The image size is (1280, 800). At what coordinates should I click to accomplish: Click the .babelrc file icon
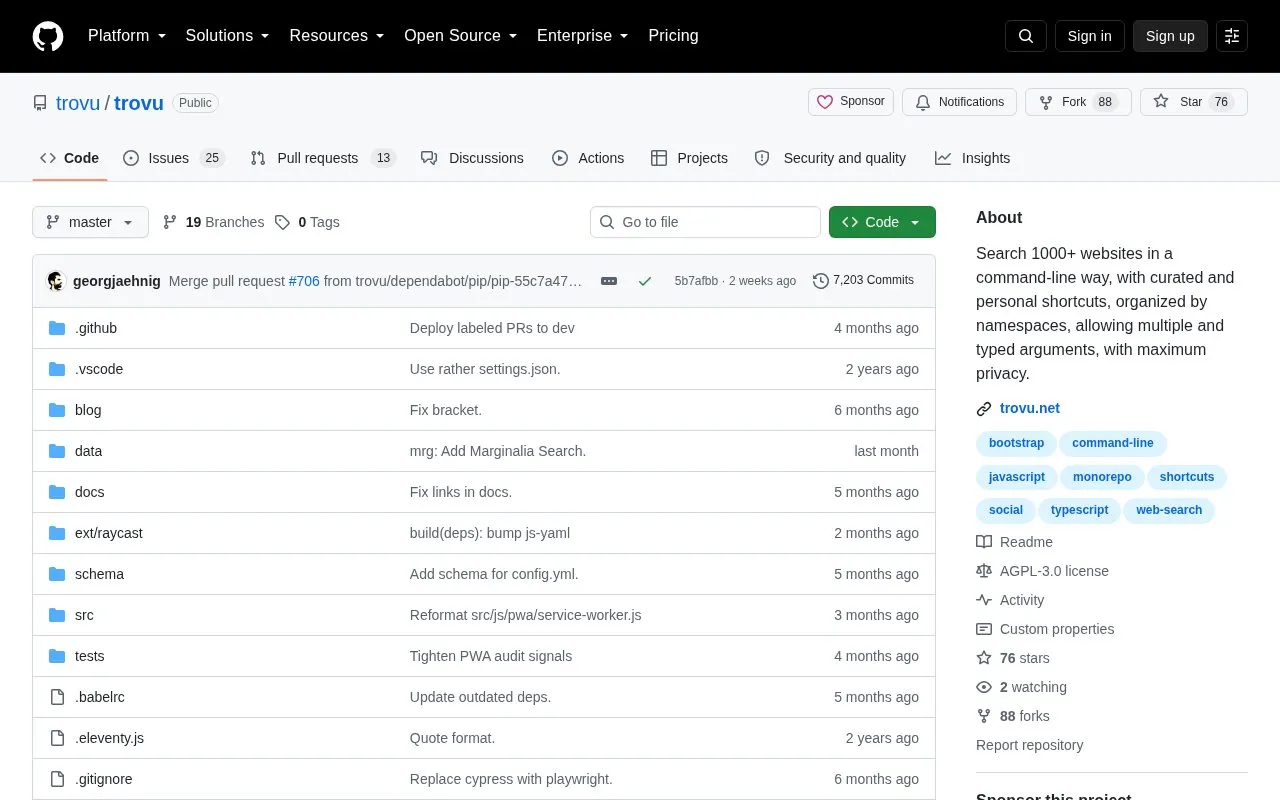[x=57, y=697]
